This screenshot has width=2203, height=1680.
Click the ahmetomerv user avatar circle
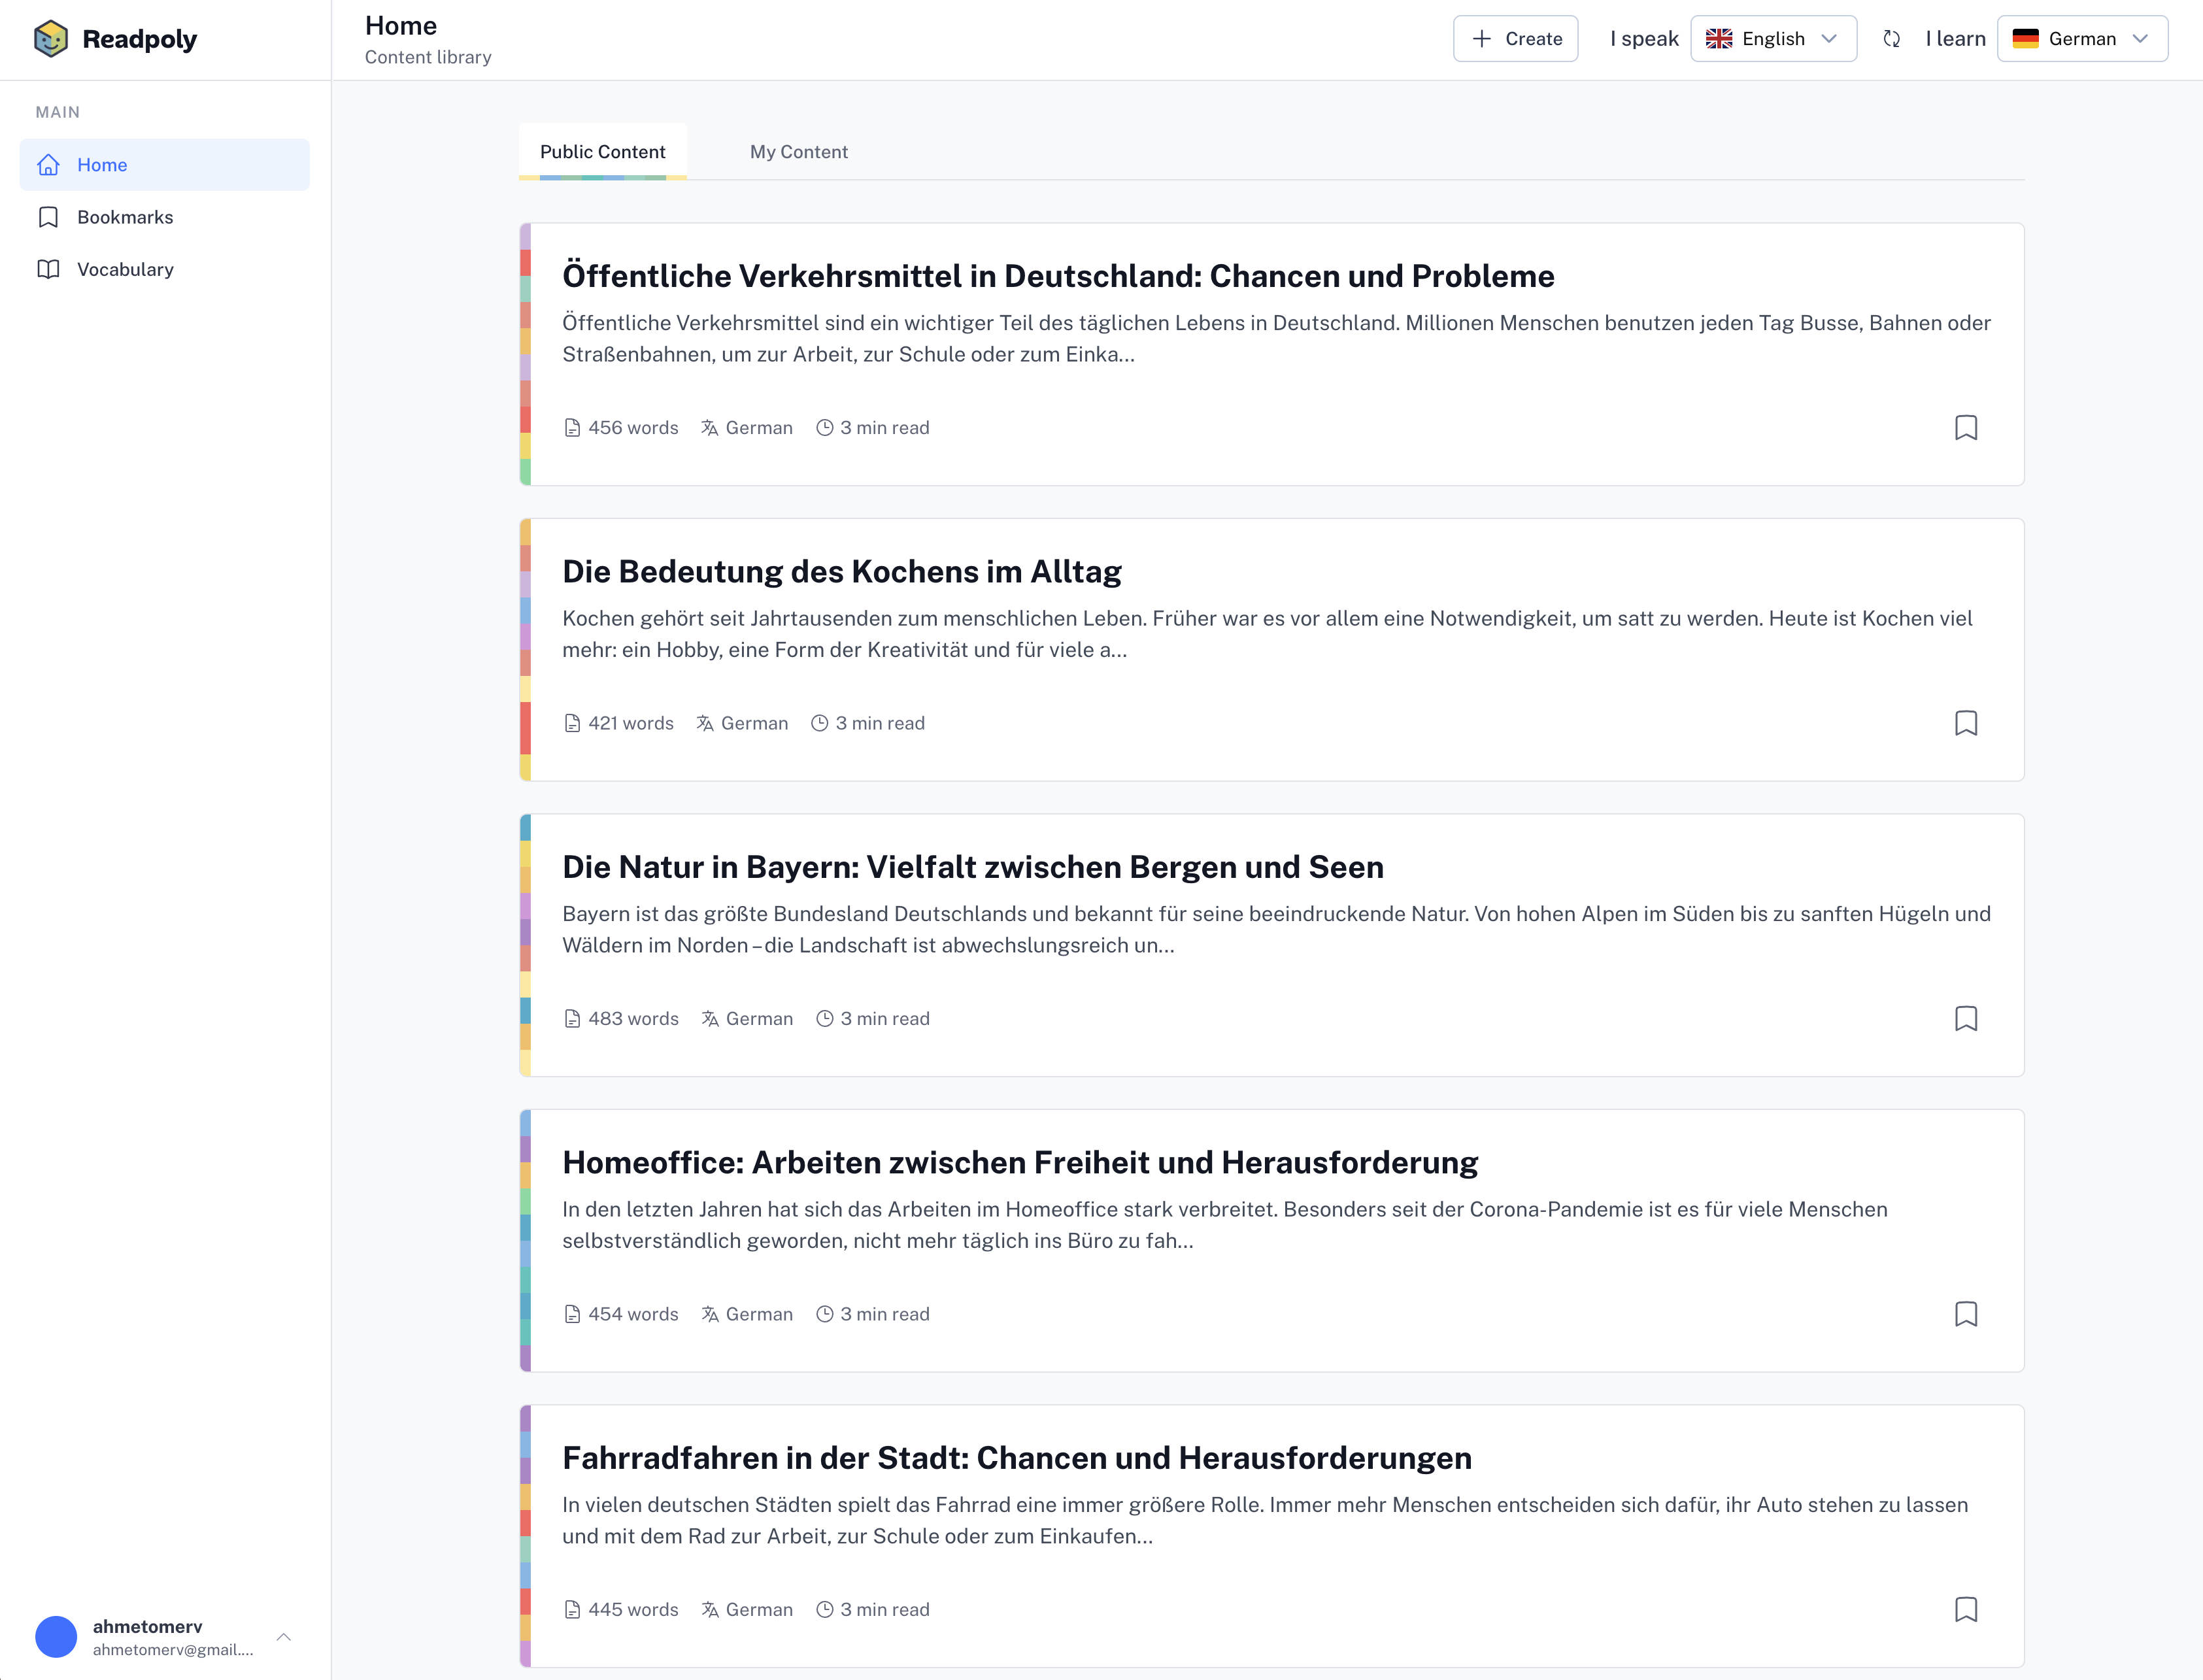(56, 1637)
